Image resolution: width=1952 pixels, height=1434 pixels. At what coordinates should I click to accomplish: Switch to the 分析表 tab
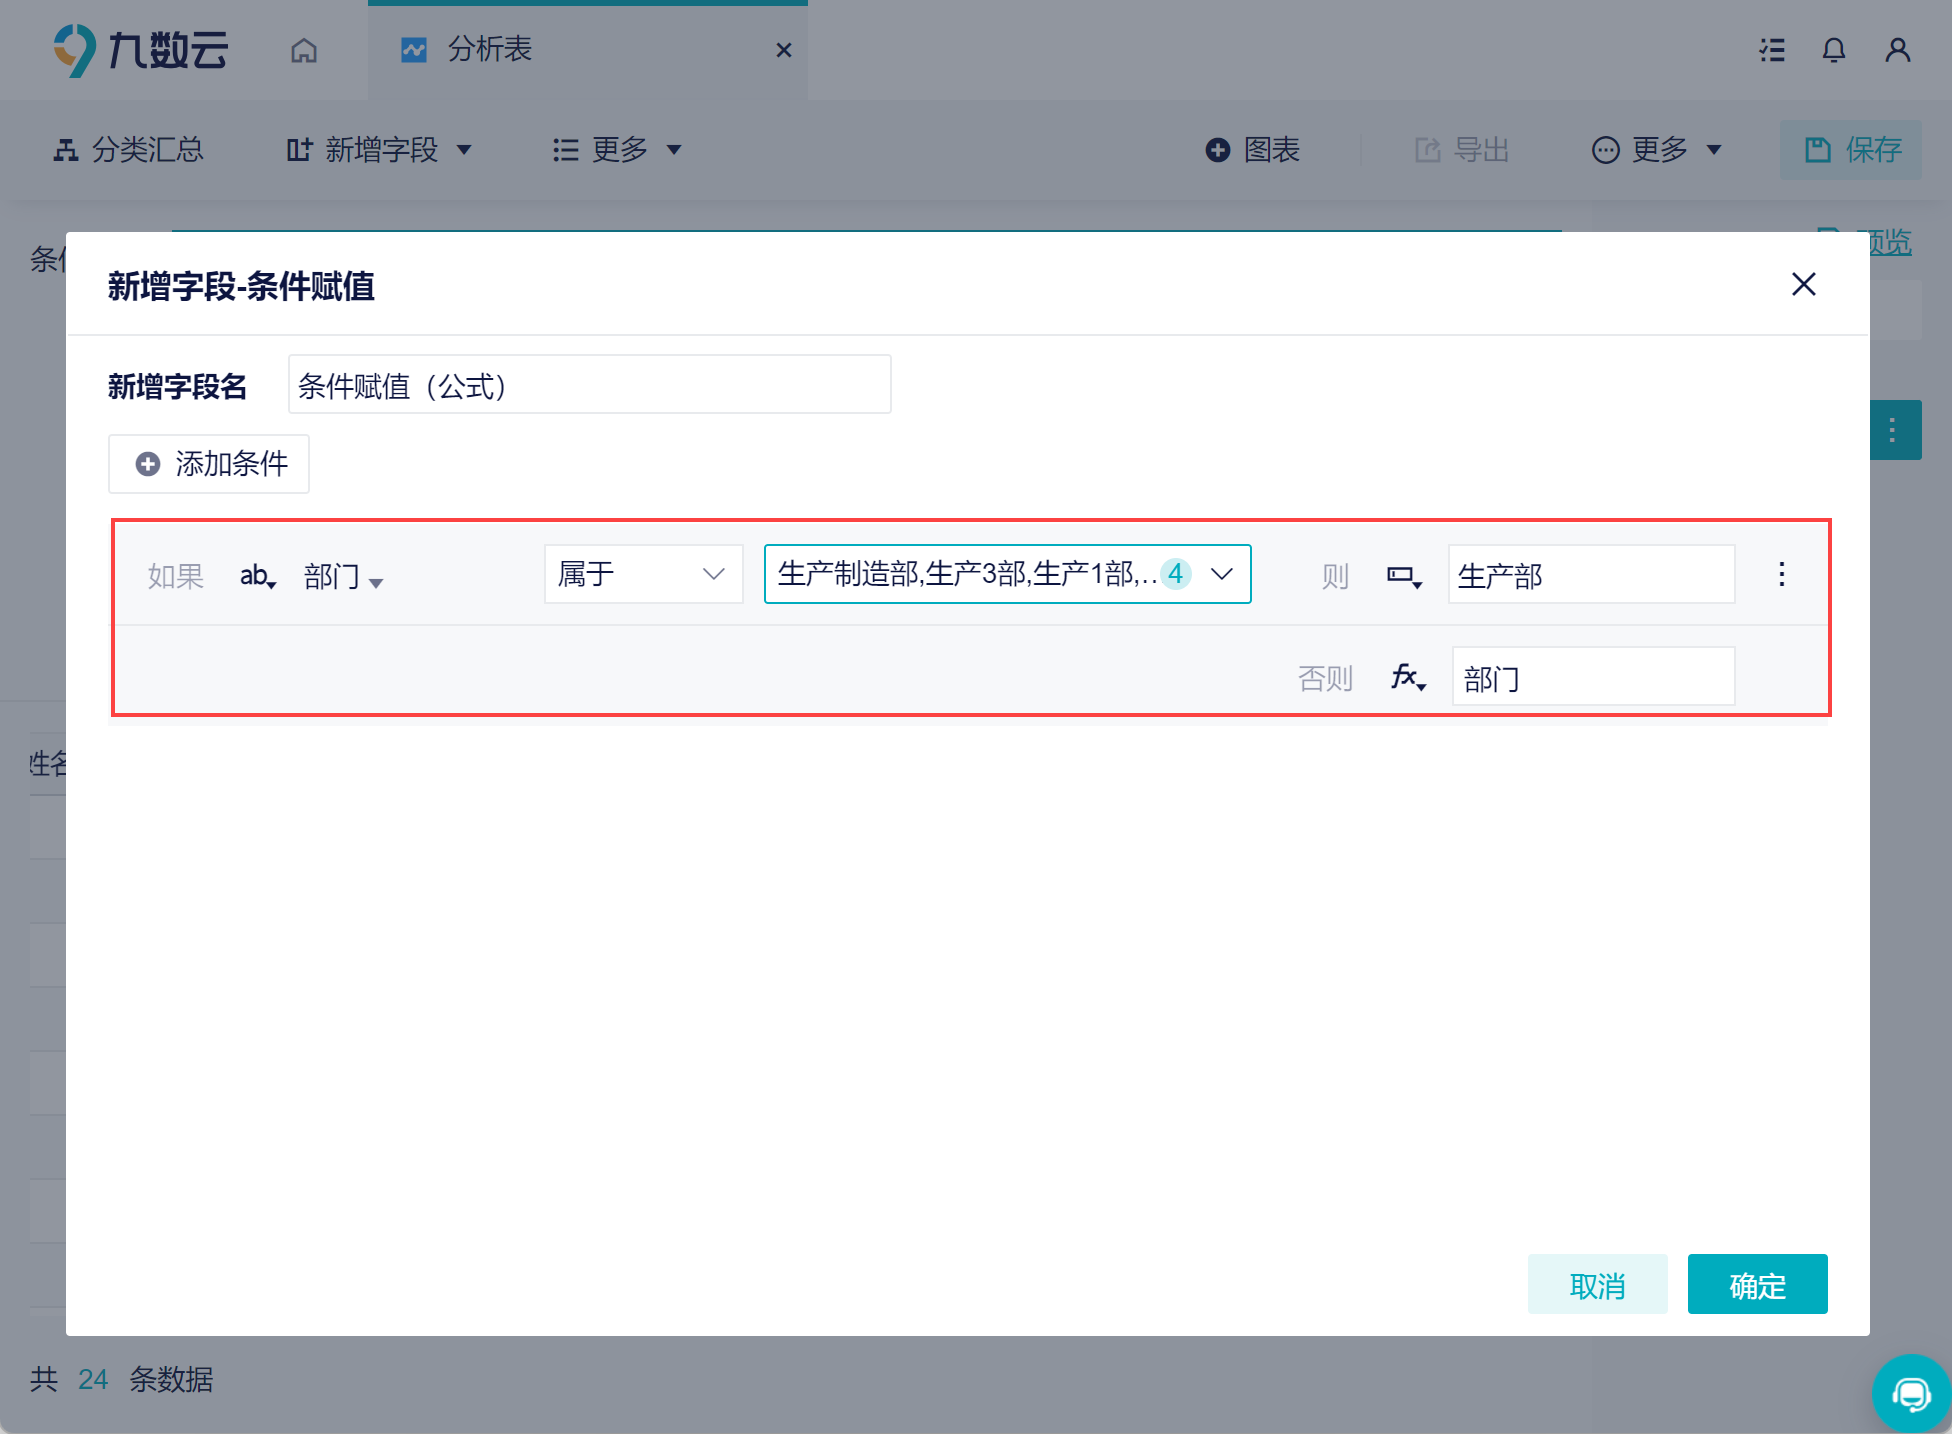490,50
